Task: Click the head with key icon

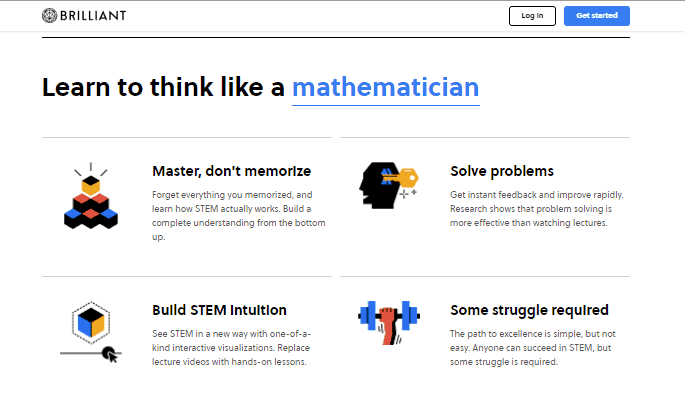Action: click(389, 185)
